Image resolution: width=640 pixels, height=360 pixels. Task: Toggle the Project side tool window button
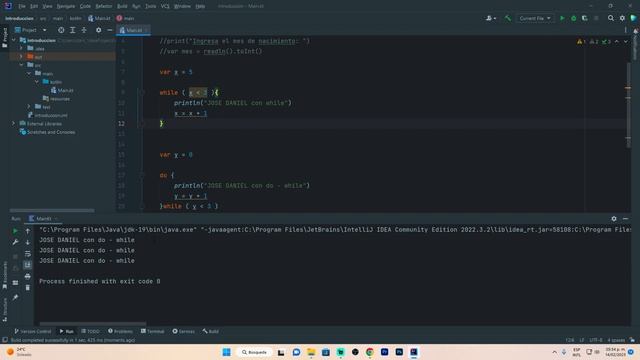(4, 38)
